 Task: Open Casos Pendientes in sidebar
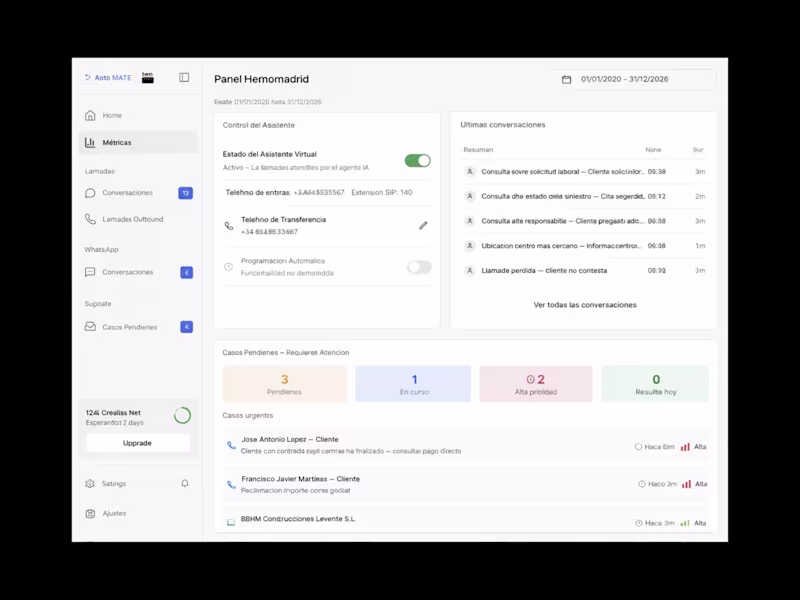[x=138, y=327]
